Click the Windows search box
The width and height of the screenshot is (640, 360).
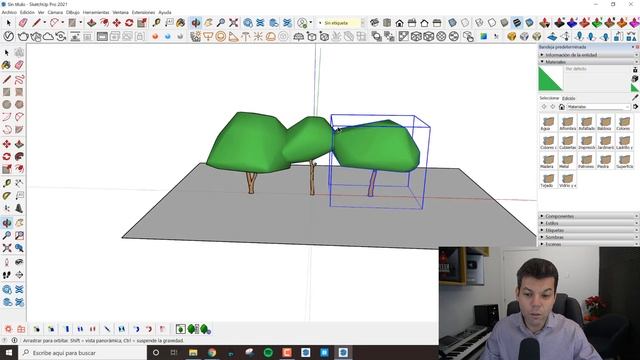(82, 353)
